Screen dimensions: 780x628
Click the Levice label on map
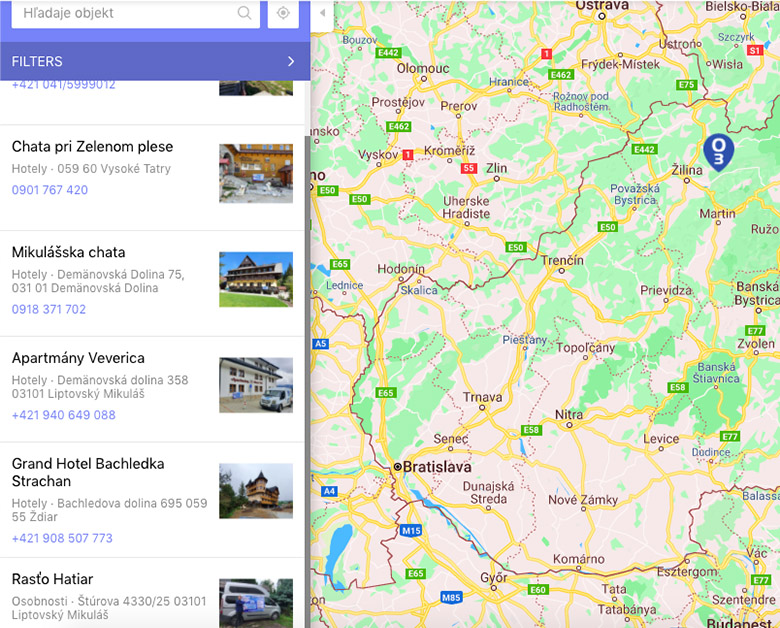pyautogui.click(x=661, y=438)
